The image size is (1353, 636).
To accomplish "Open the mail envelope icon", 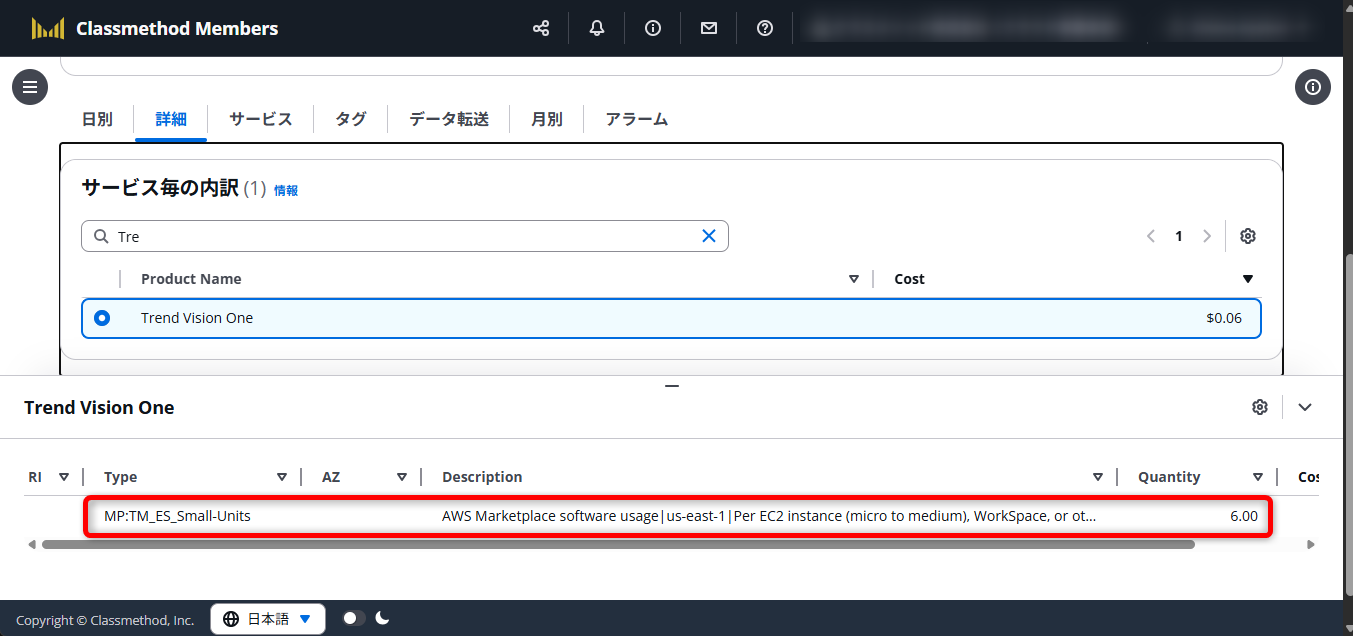I will coord(709,28).
